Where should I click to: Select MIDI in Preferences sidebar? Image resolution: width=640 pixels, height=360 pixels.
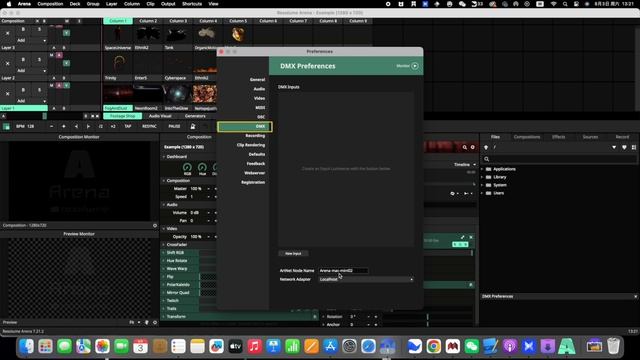click(x=260, y=108)
